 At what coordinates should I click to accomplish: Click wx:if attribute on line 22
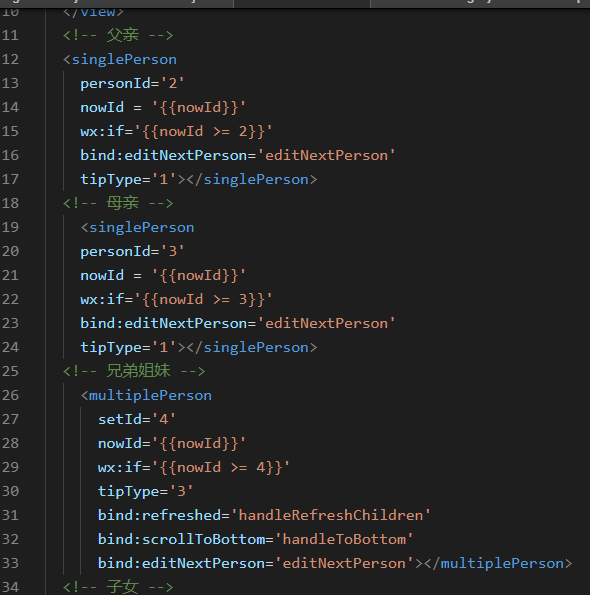(102, 299)
